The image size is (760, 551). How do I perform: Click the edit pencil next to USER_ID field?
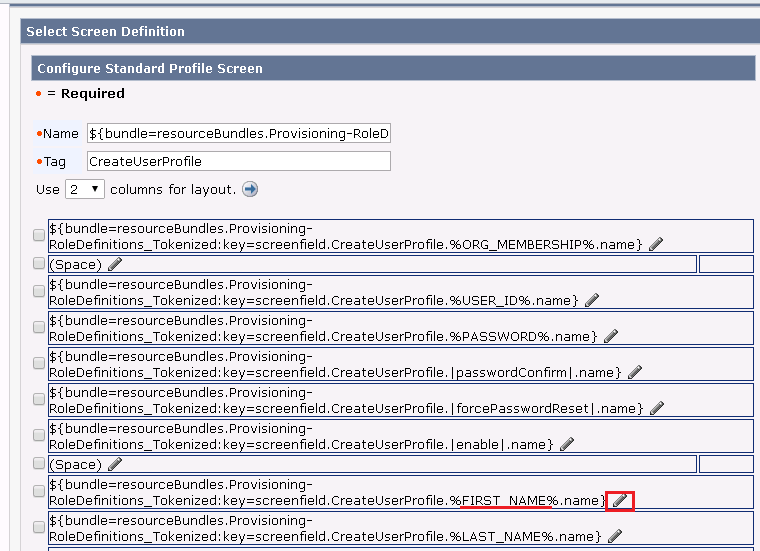(592, 300)
